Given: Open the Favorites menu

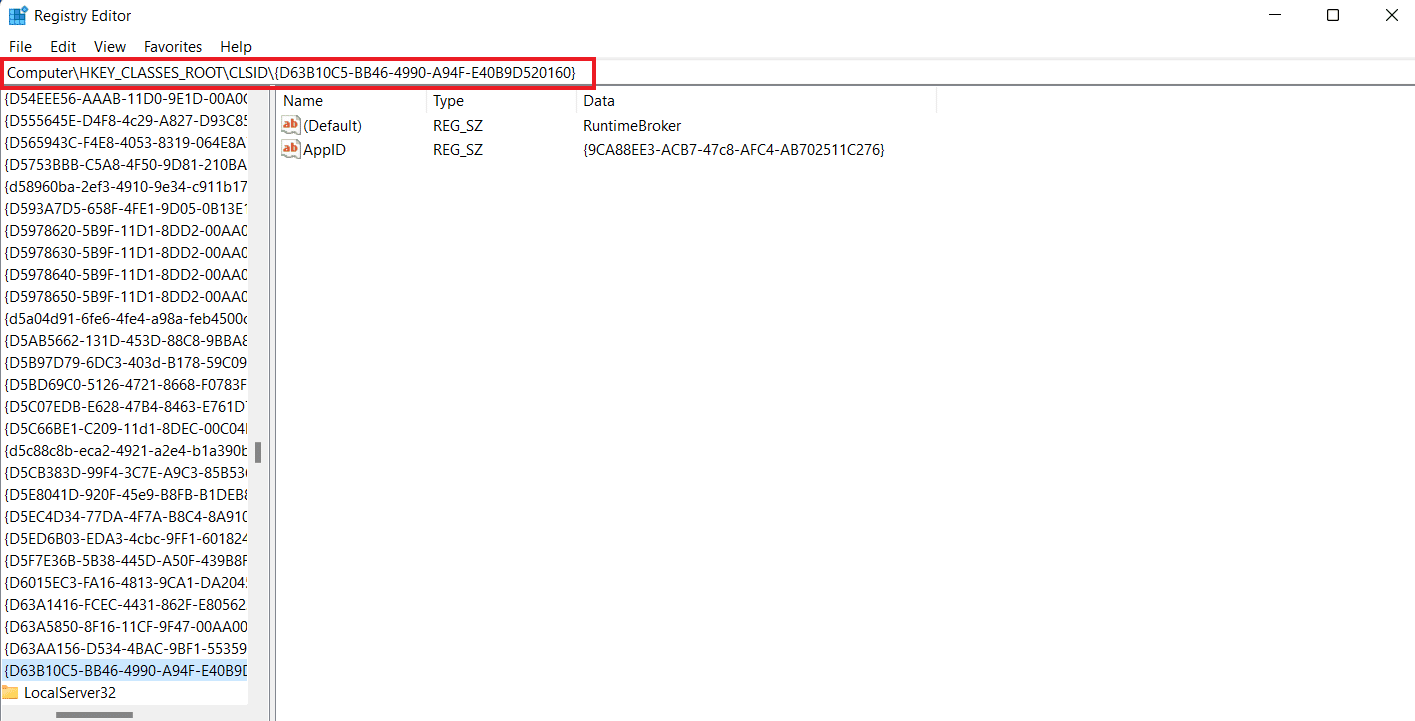Looking at the screenshot, I should (x=173, y=47).
